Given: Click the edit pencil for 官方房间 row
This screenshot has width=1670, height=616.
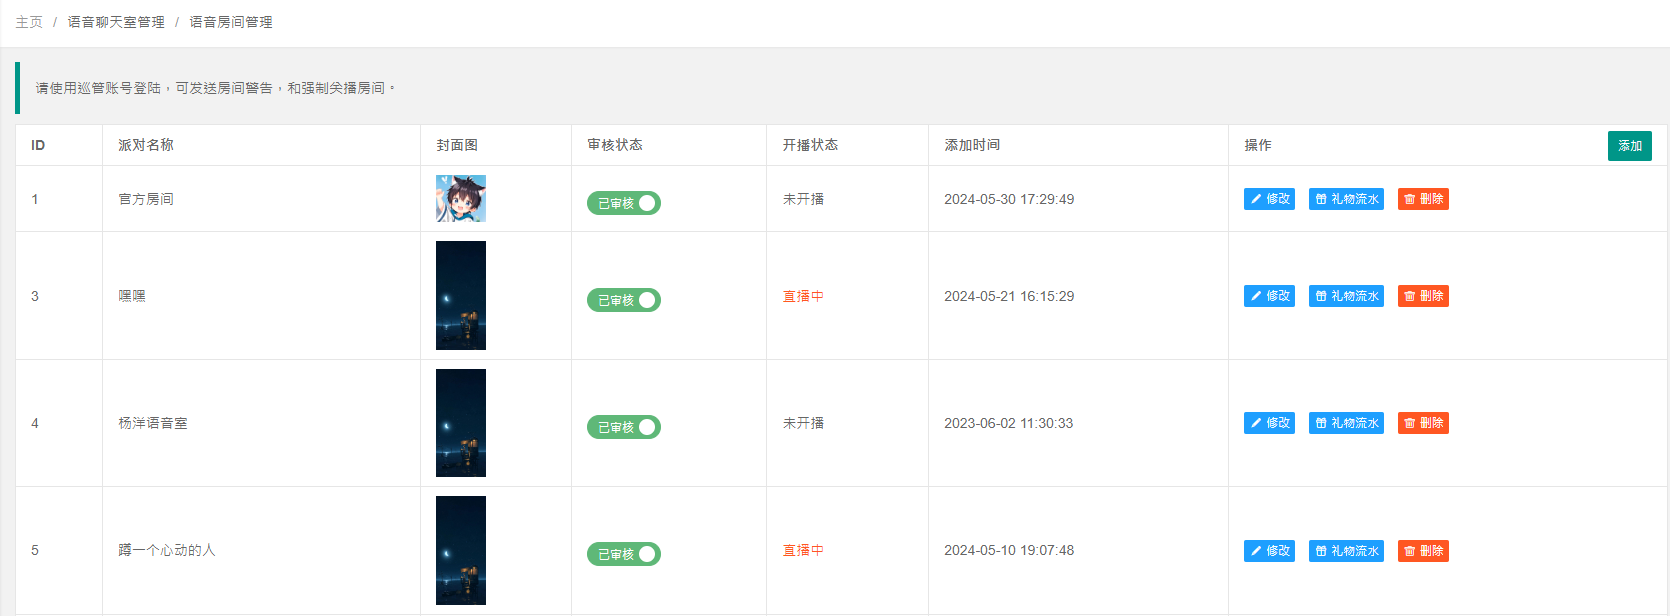Looking at the screenshot, I should 1269,199.
